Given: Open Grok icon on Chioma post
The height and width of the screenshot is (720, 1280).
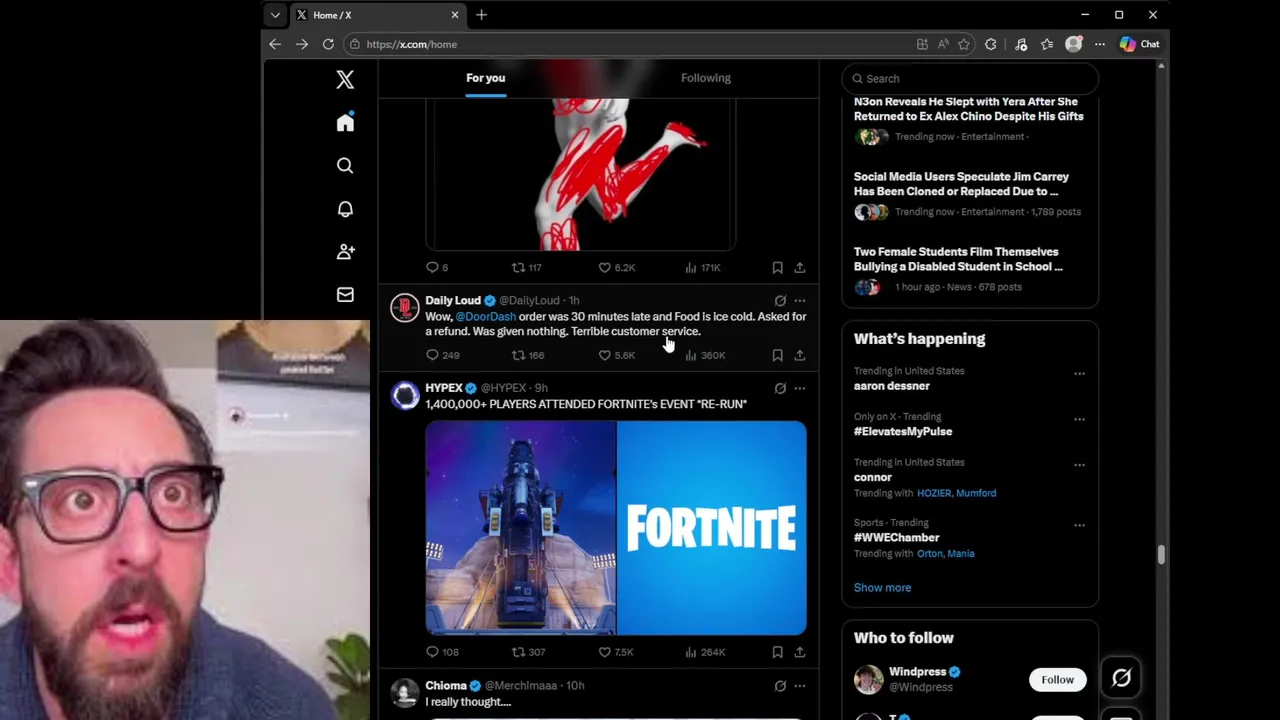Looking at the screenshot, I should point(780,686).
